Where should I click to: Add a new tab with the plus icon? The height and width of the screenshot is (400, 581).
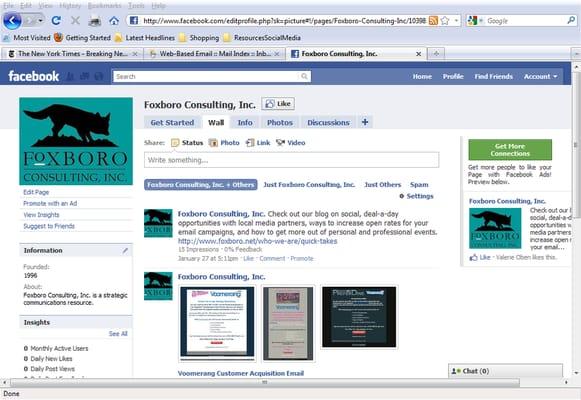pos(365,122)
